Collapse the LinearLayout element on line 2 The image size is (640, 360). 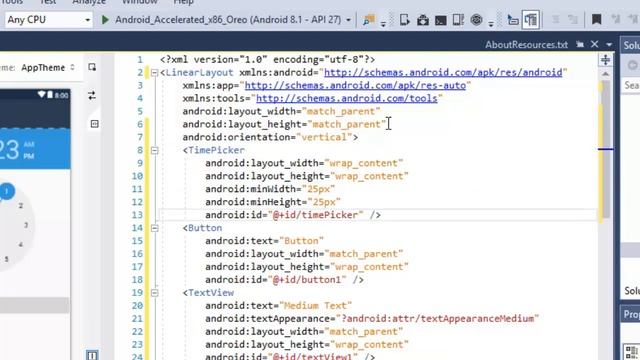[154, 73]
